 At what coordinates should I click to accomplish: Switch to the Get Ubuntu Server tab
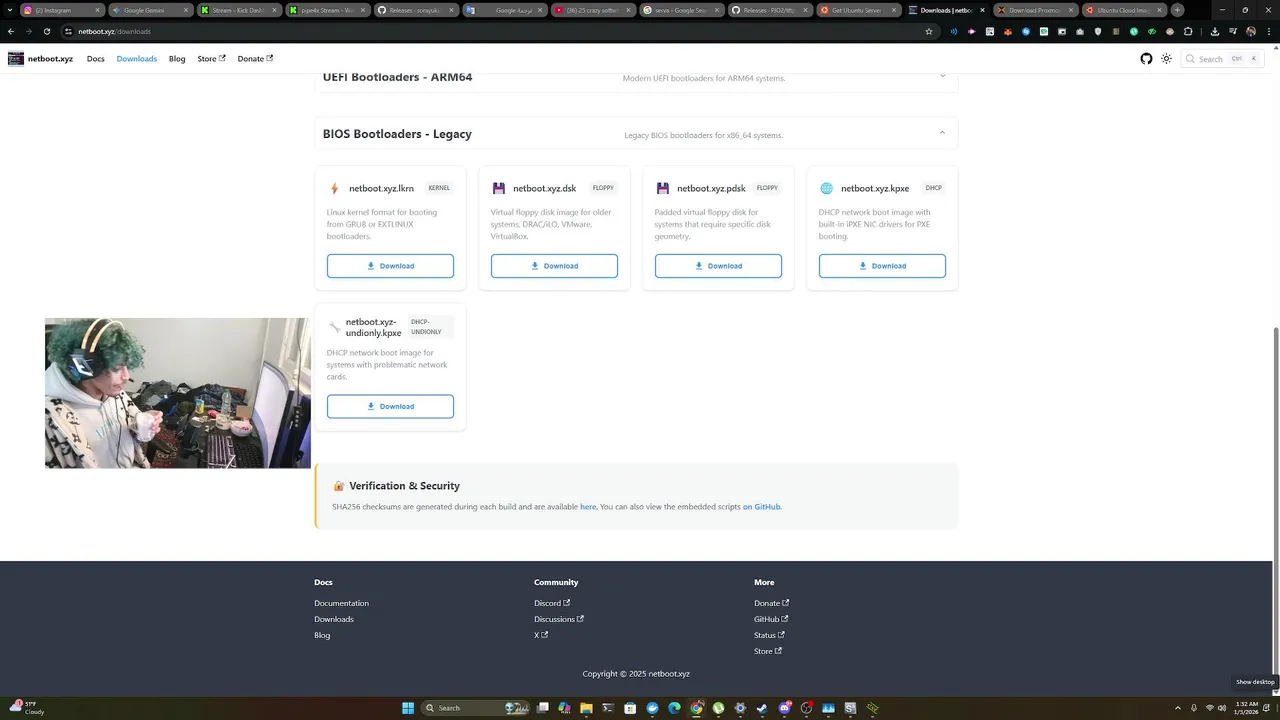point(858,10)
